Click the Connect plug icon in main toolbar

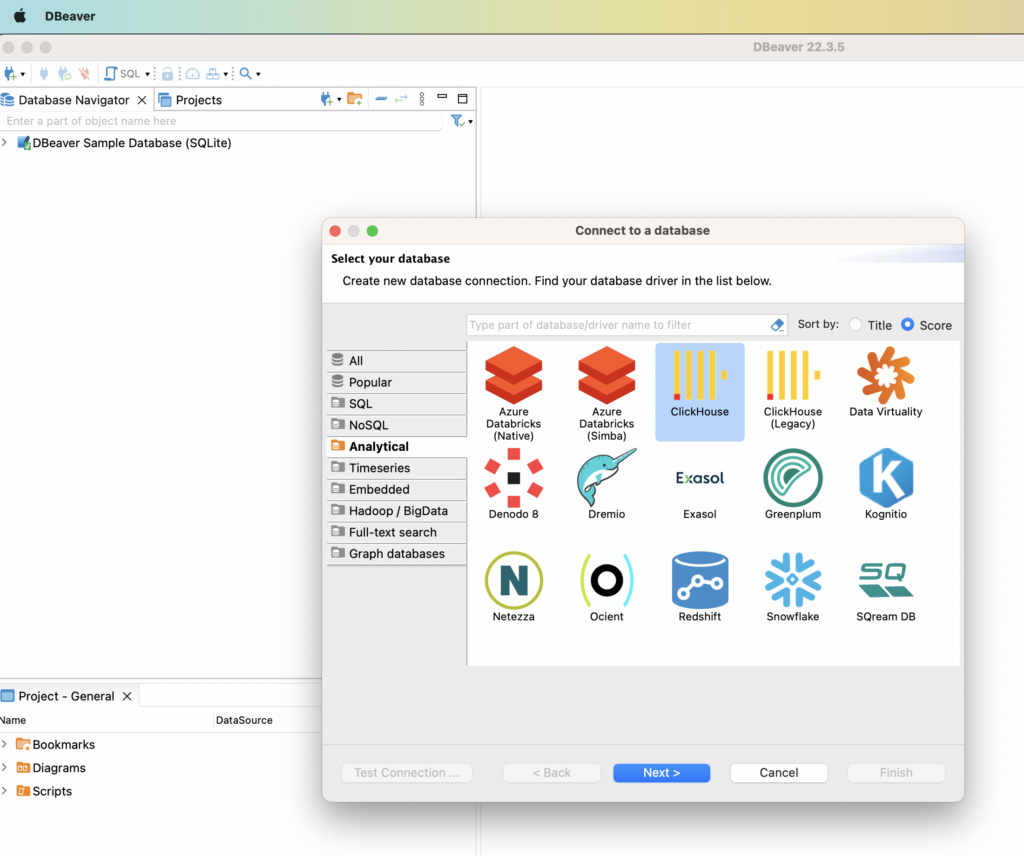(44, 74)
